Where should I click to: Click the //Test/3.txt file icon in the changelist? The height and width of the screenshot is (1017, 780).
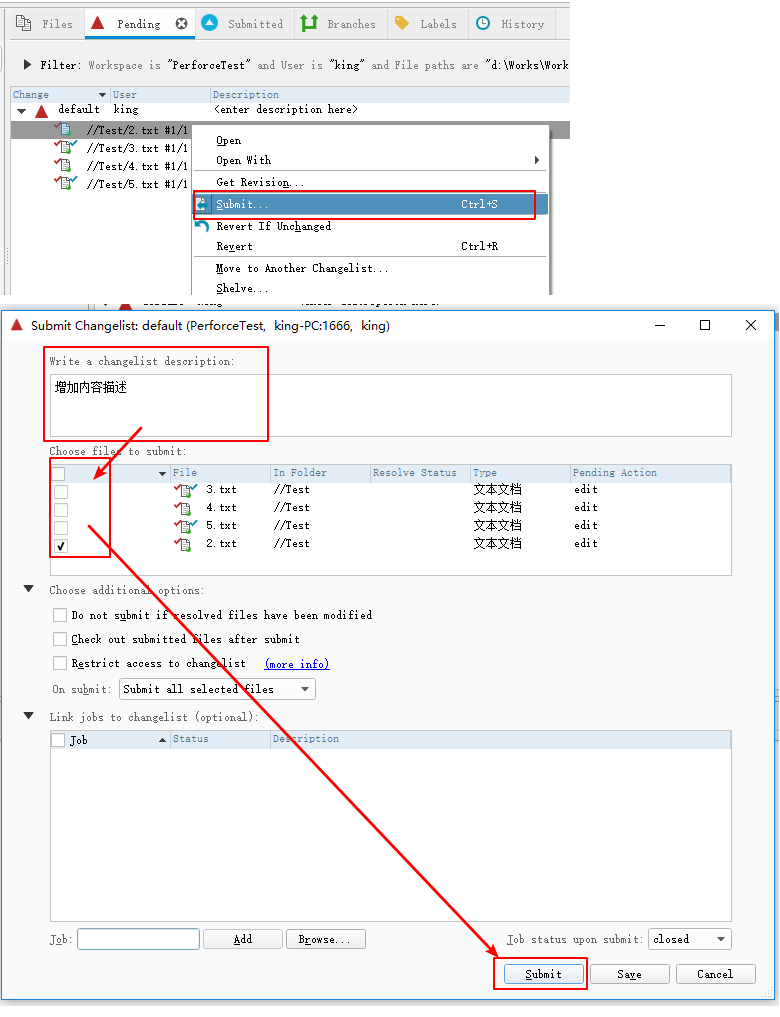(65, 148)
